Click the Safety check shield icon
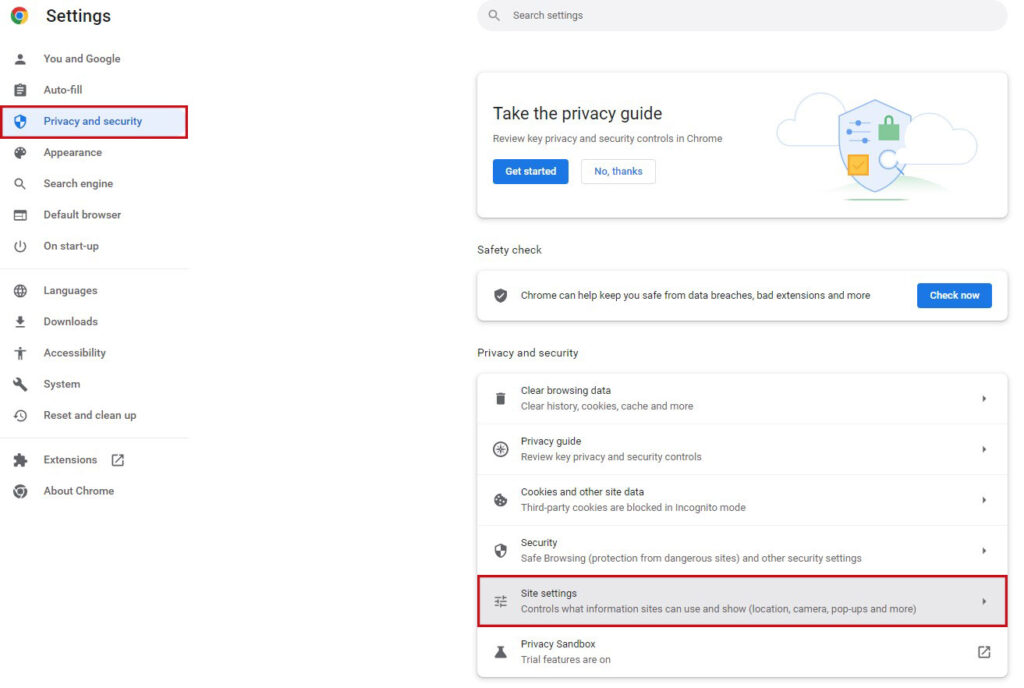Screen dimensions: 1024x688 (x=501, y=295)
